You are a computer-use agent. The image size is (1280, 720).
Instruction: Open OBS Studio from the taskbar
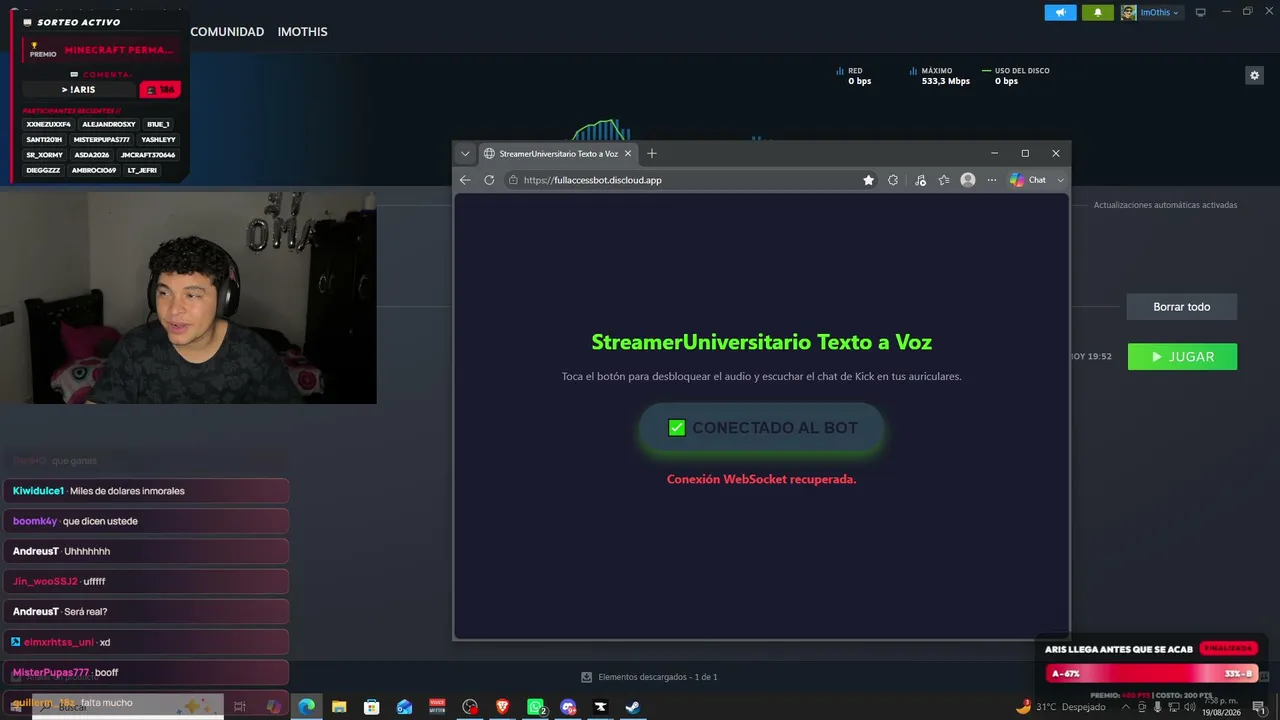pos(470,707)
